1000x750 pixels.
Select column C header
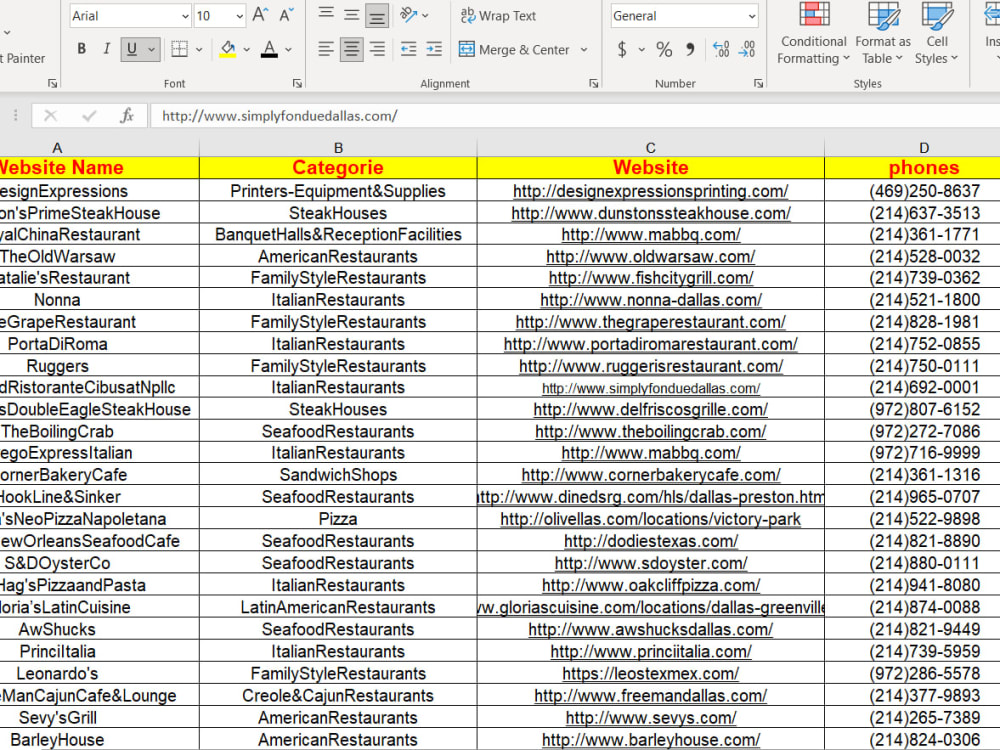pos(651,148)
